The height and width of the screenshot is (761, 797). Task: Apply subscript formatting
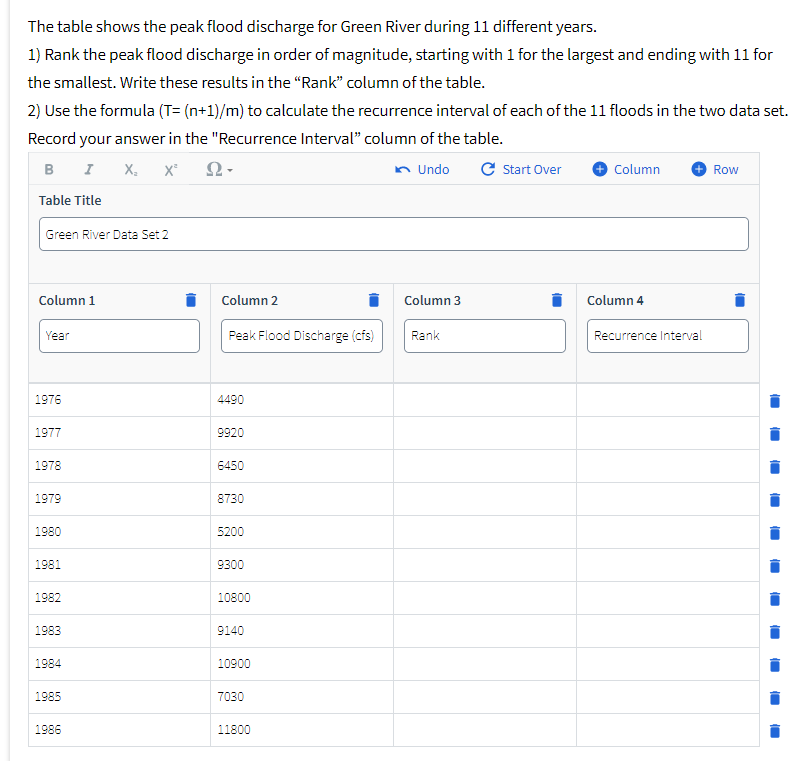coord(131,169)
